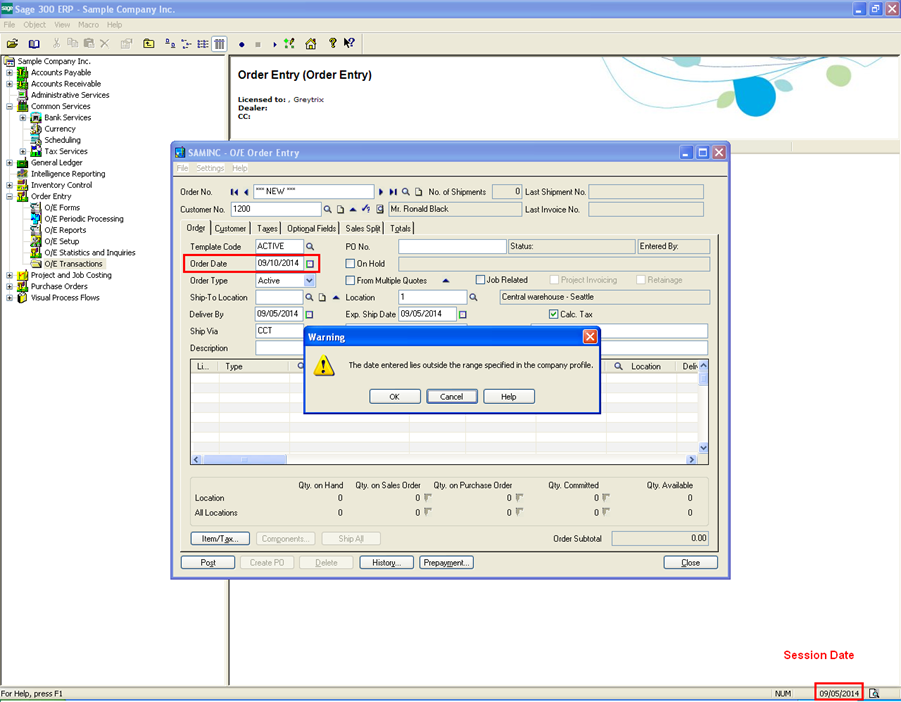Open the Optional Fields tab
The image size is (901, 702).
pos(311,229)
